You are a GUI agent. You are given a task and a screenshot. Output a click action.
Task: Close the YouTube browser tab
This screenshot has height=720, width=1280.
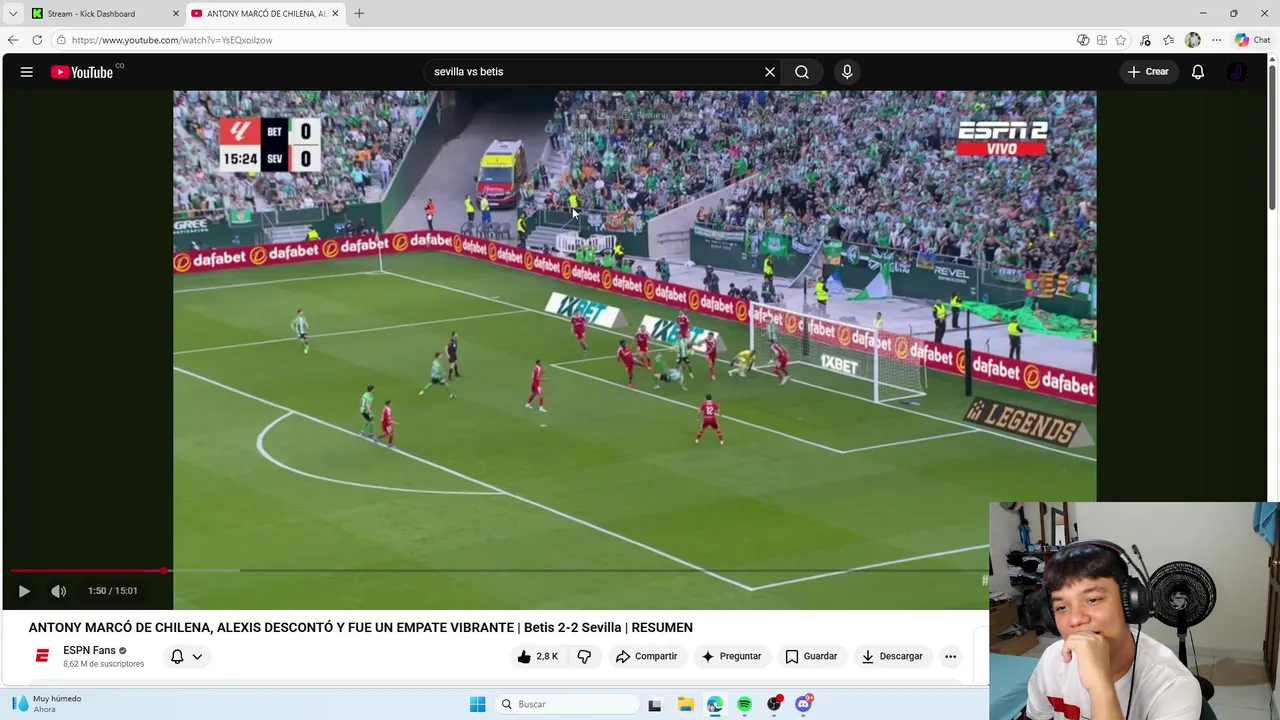point(335,14)
